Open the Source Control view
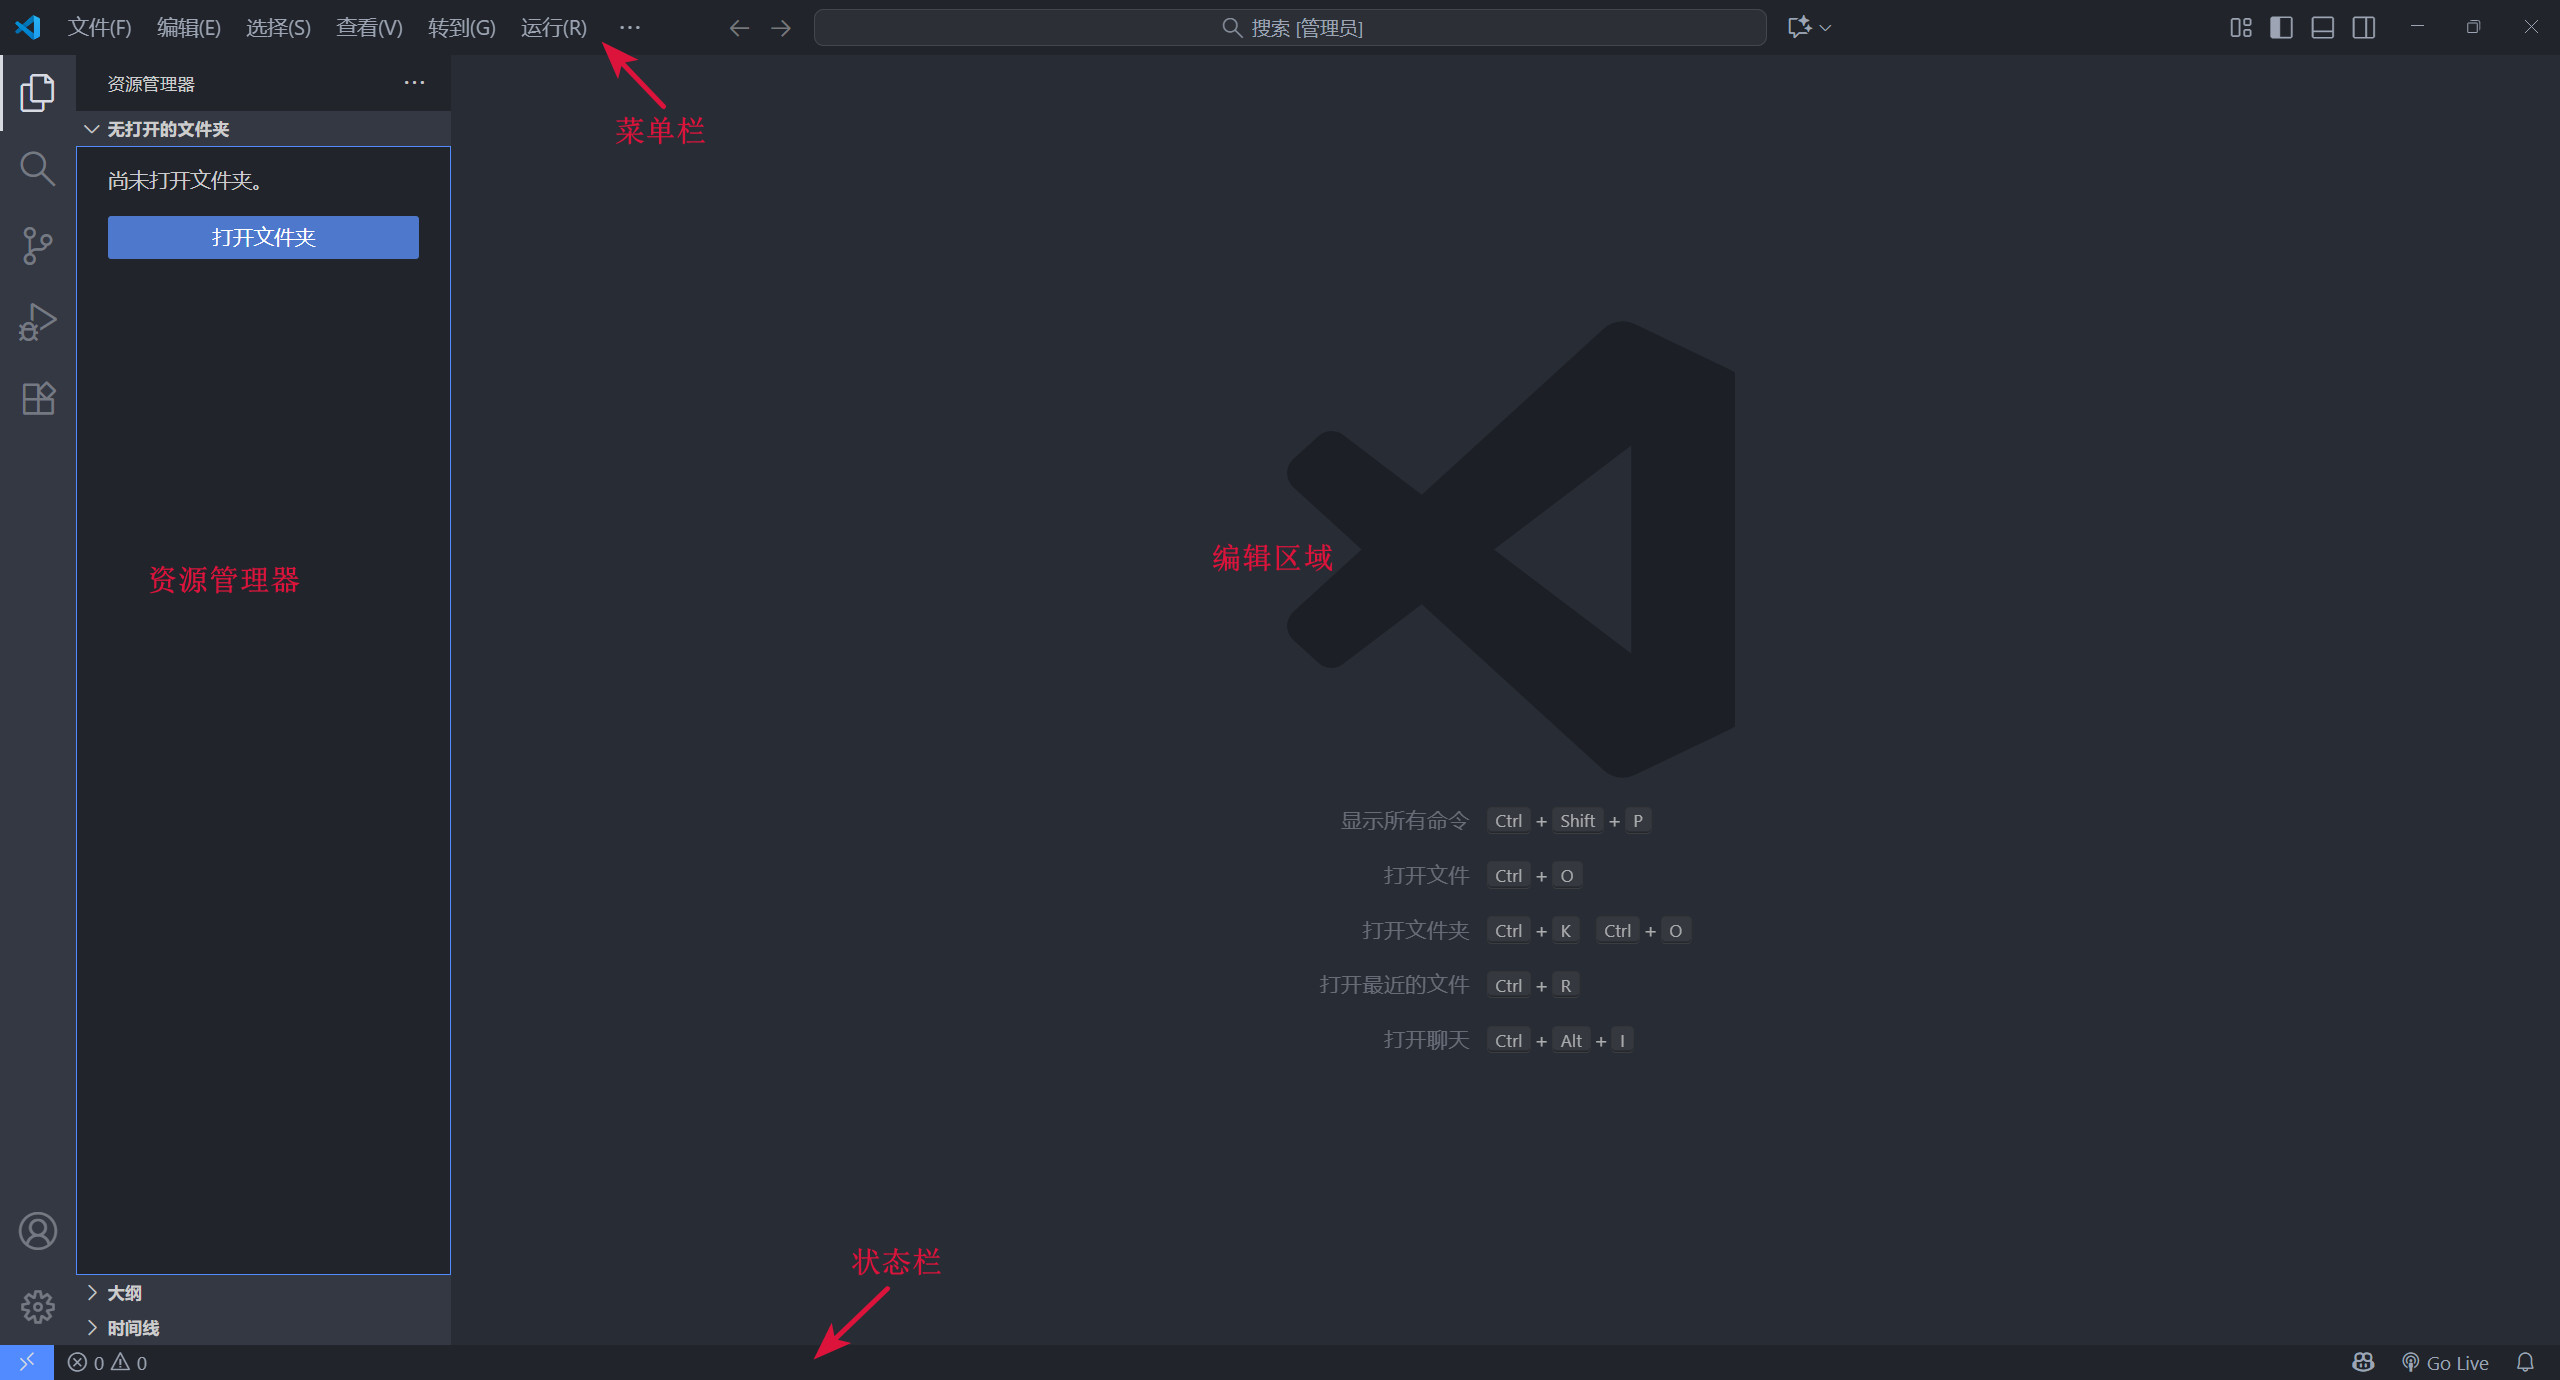The image size is (2560, 1380). coord(37,246)
